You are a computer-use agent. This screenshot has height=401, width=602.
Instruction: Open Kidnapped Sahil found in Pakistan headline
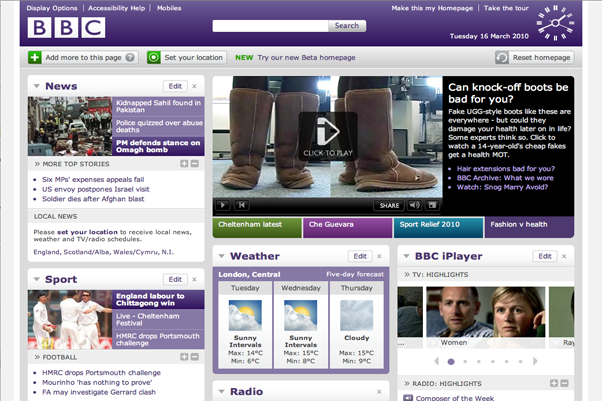(x=158, y=106)
